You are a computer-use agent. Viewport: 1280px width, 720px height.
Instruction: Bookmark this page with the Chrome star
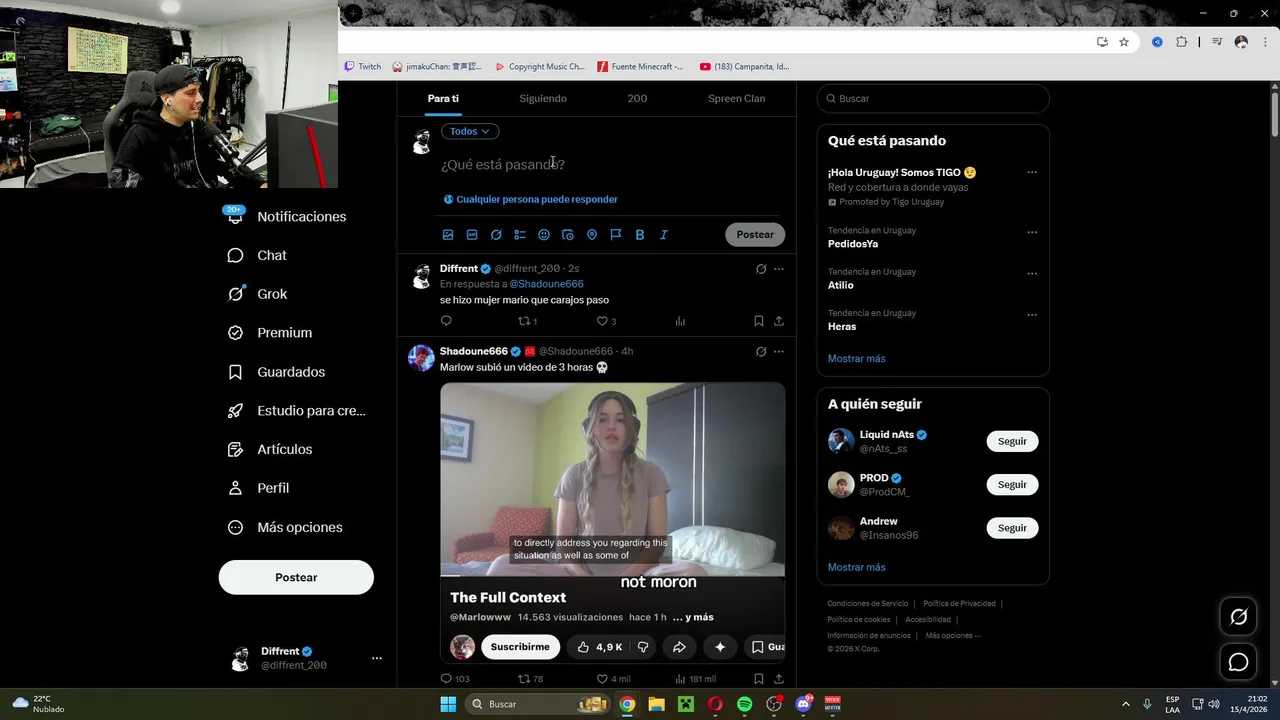(1124, 42)
